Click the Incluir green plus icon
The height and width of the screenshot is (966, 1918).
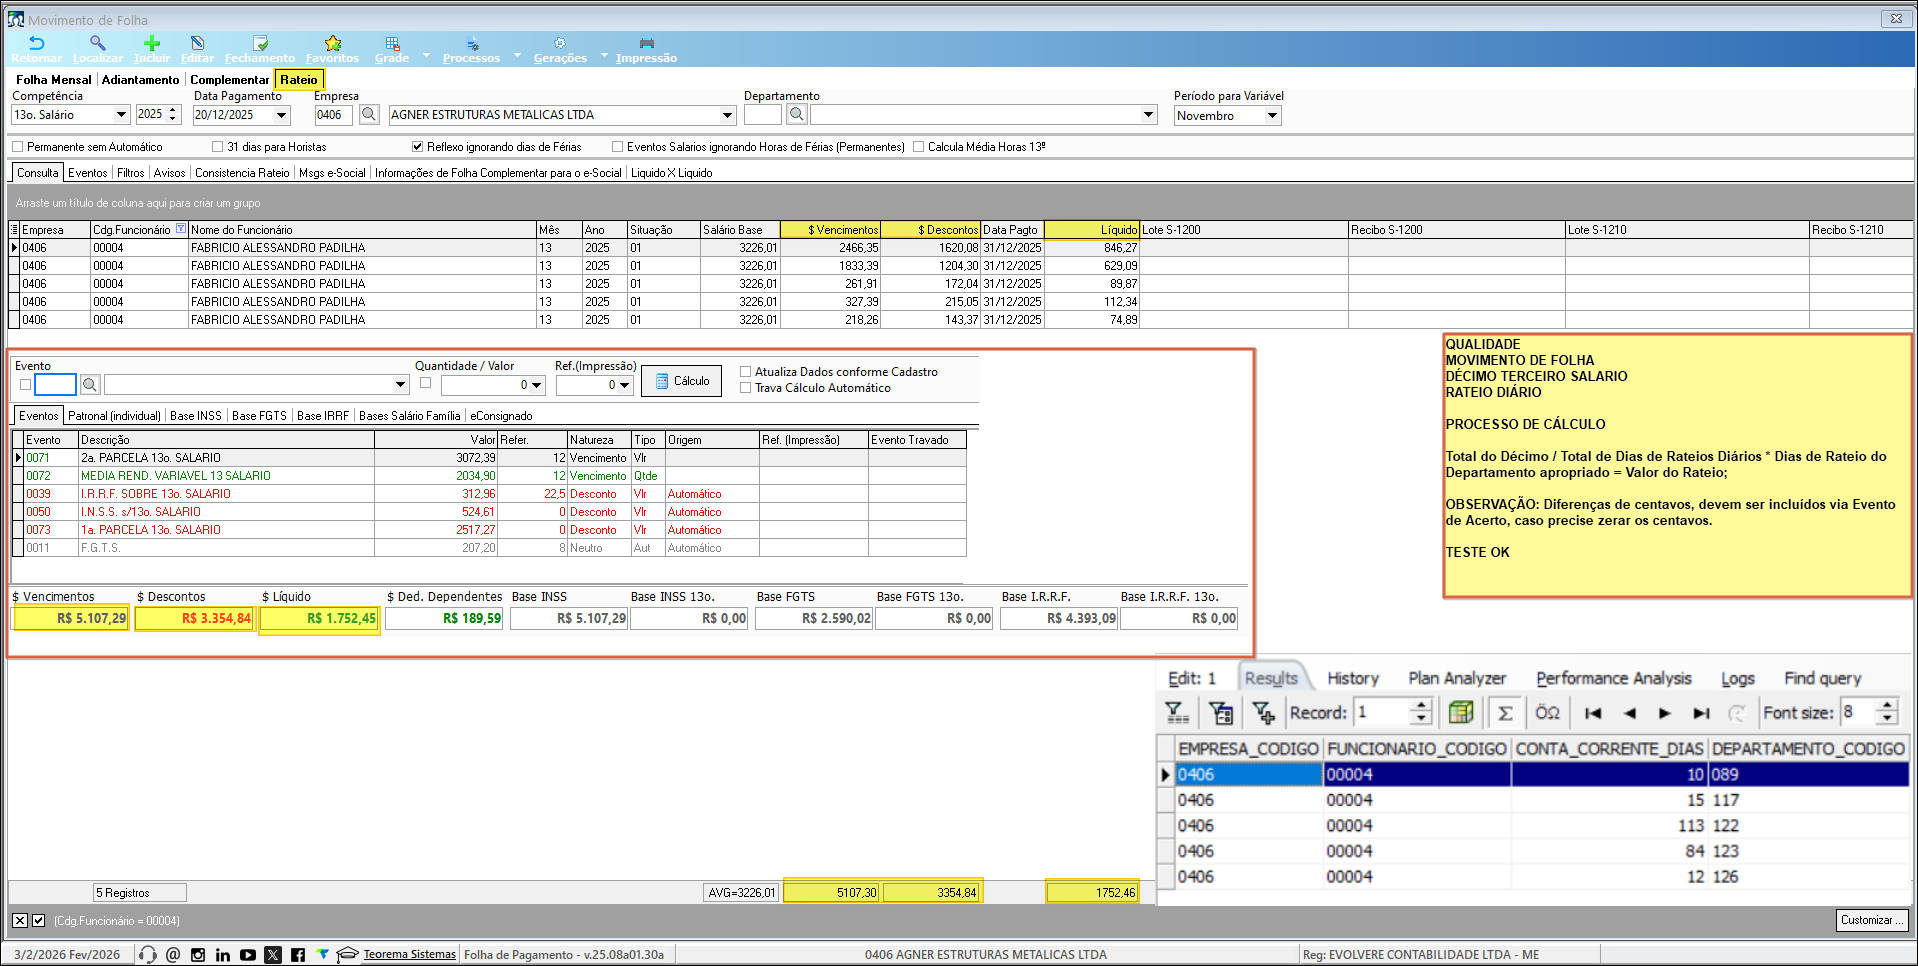152,44
